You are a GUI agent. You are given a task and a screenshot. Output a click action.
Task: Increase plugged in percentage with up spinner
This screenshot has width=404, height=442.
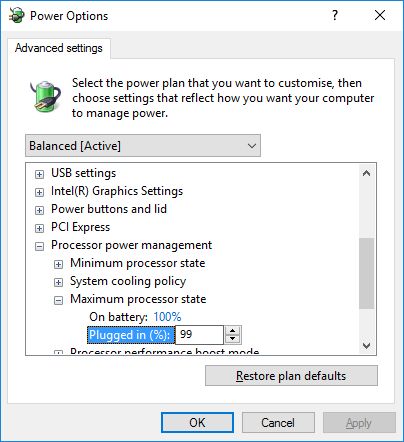click(x=232, y=331)
